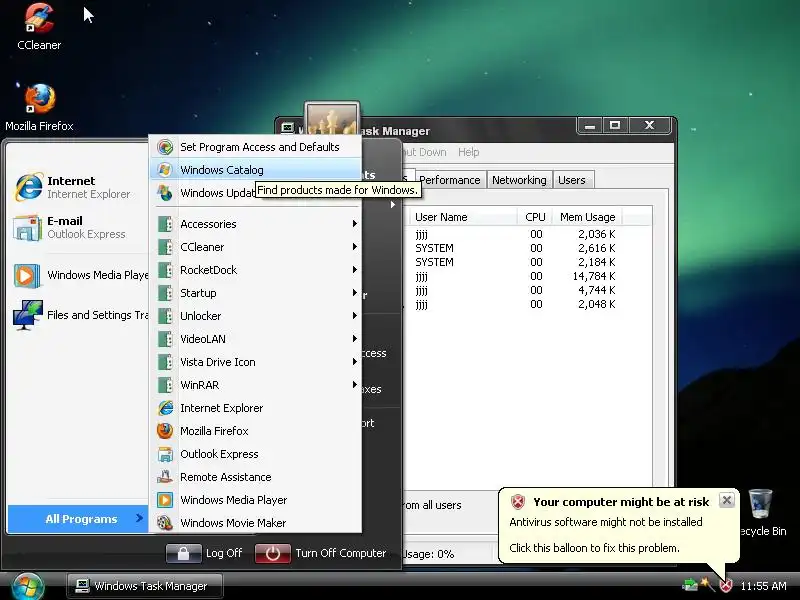
Task: Click the 11:55 AM taskbar clock
Action: coord(763,586)
